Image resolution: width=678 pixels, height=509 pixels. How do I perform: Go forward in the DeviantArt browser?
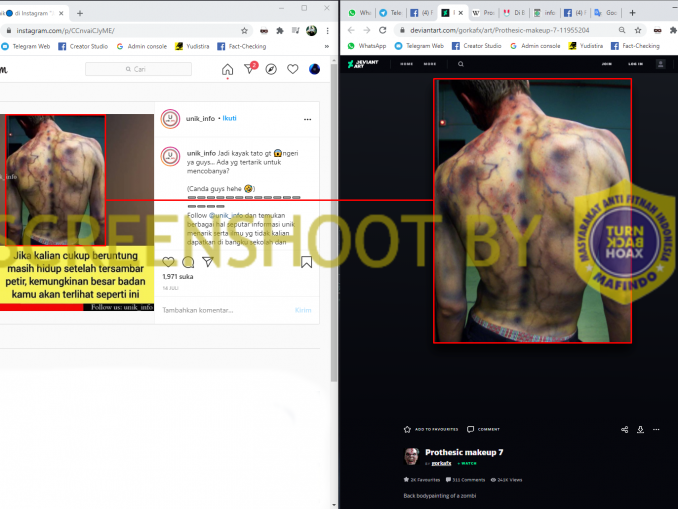(x=367, y=30)
